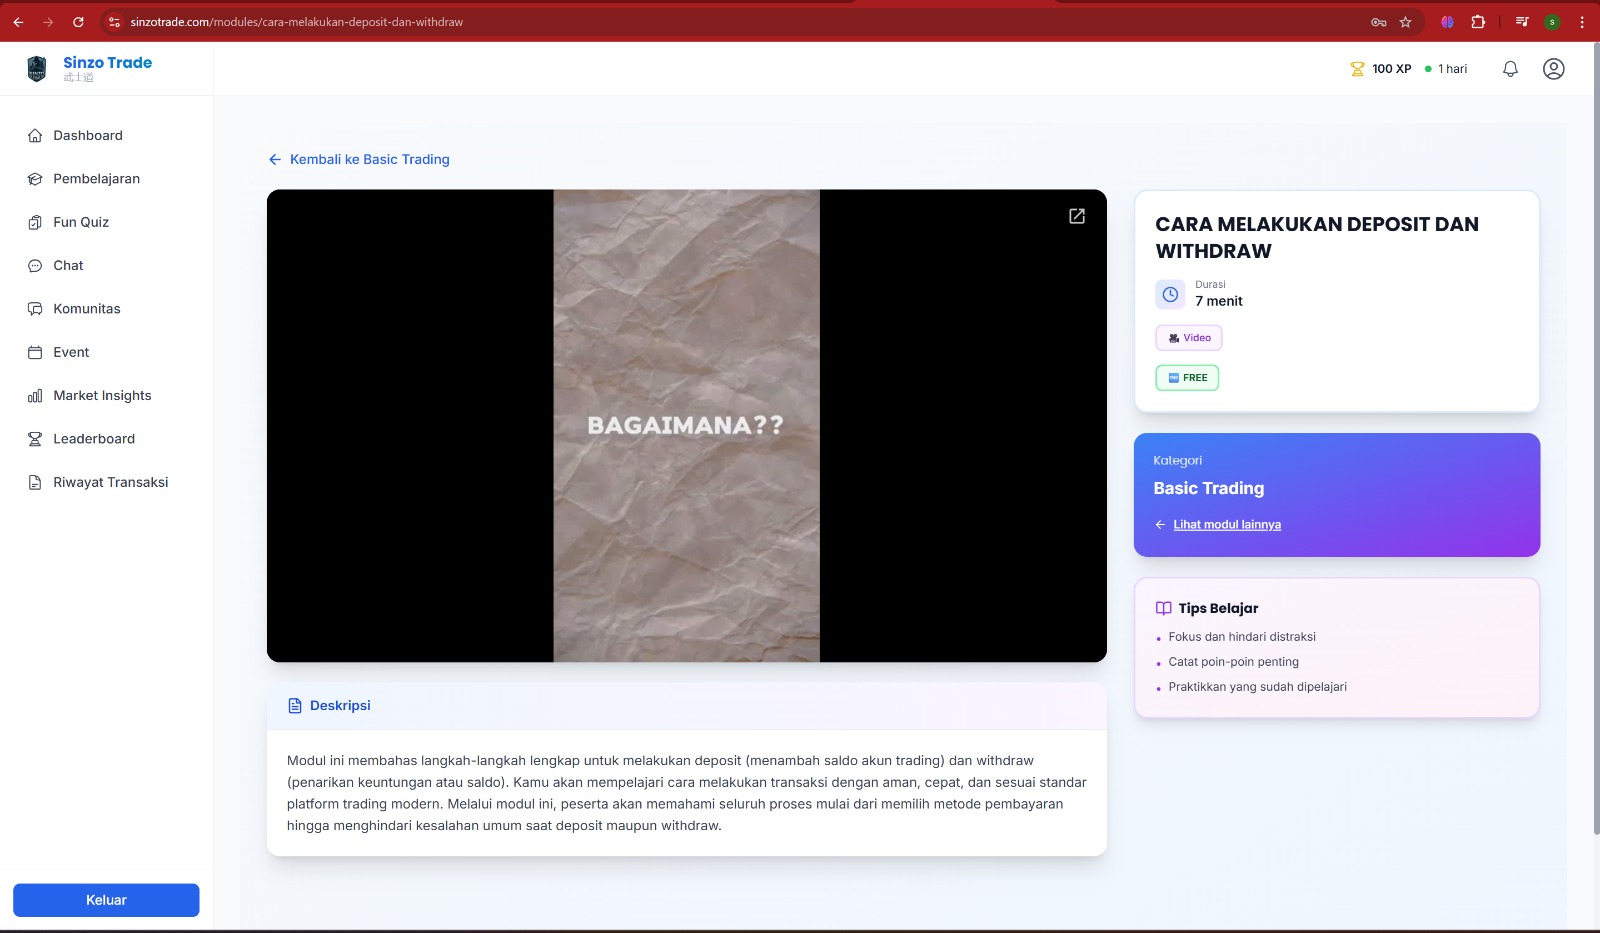Select Market Insights in sidebar
Image resolution: width=1600 pixels, height=933 pixels.
[102, 396]
